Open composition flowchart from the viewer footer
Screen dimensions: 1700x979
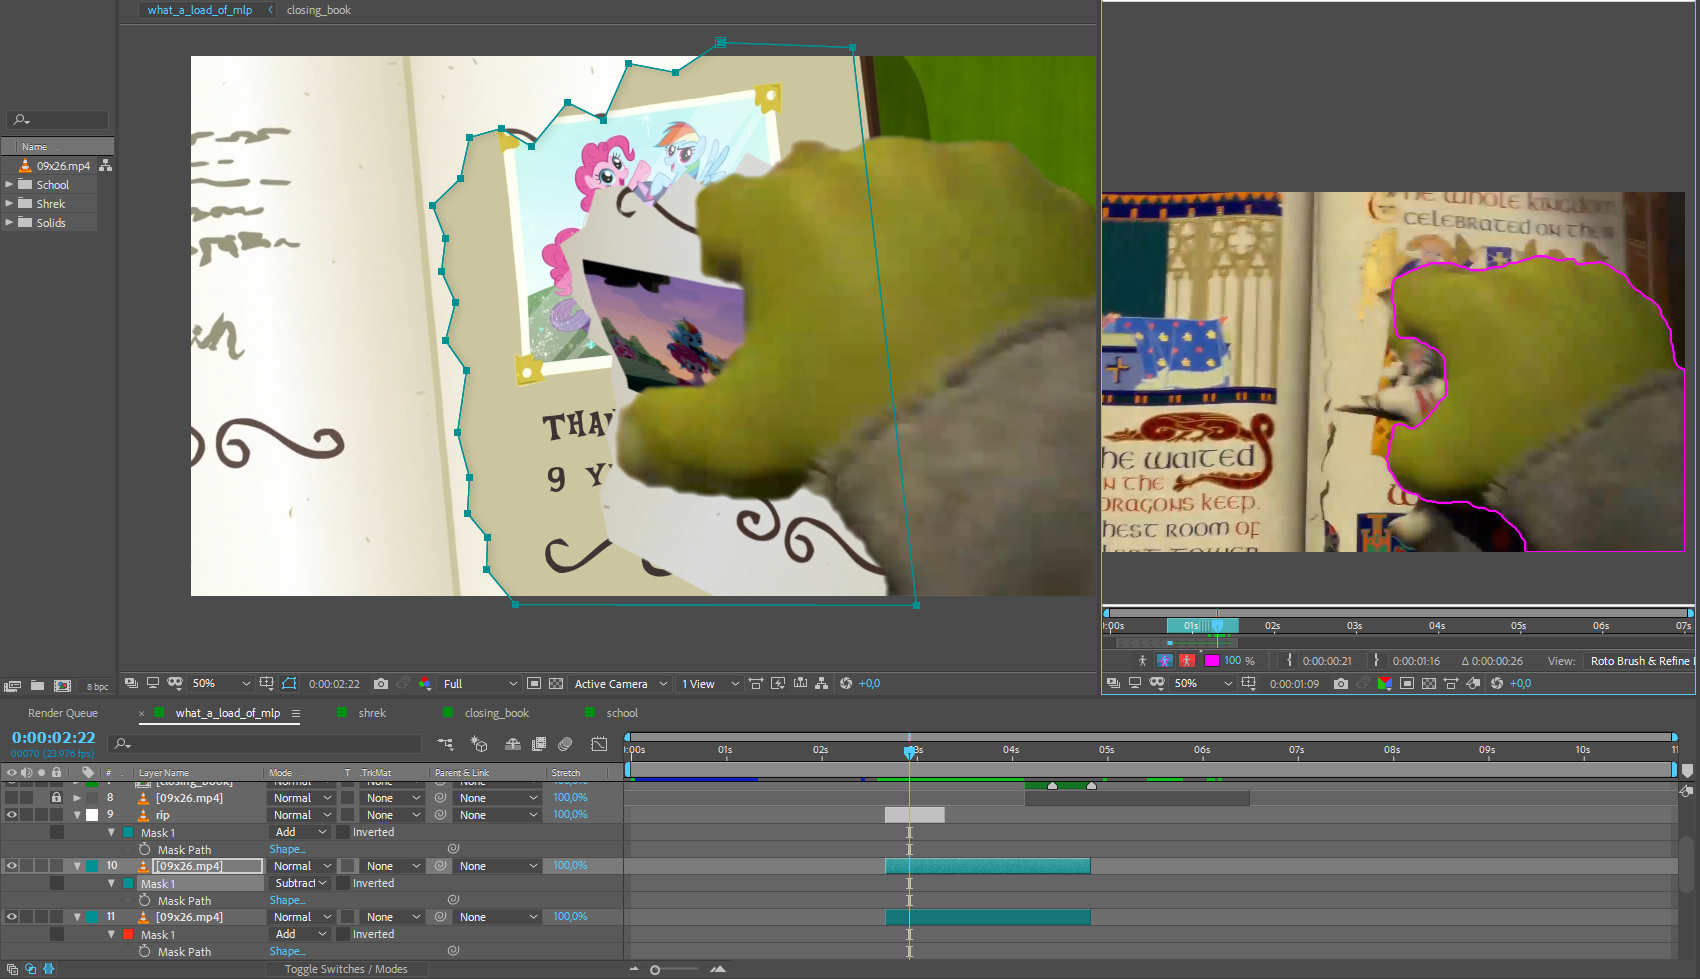coord(821,684)
